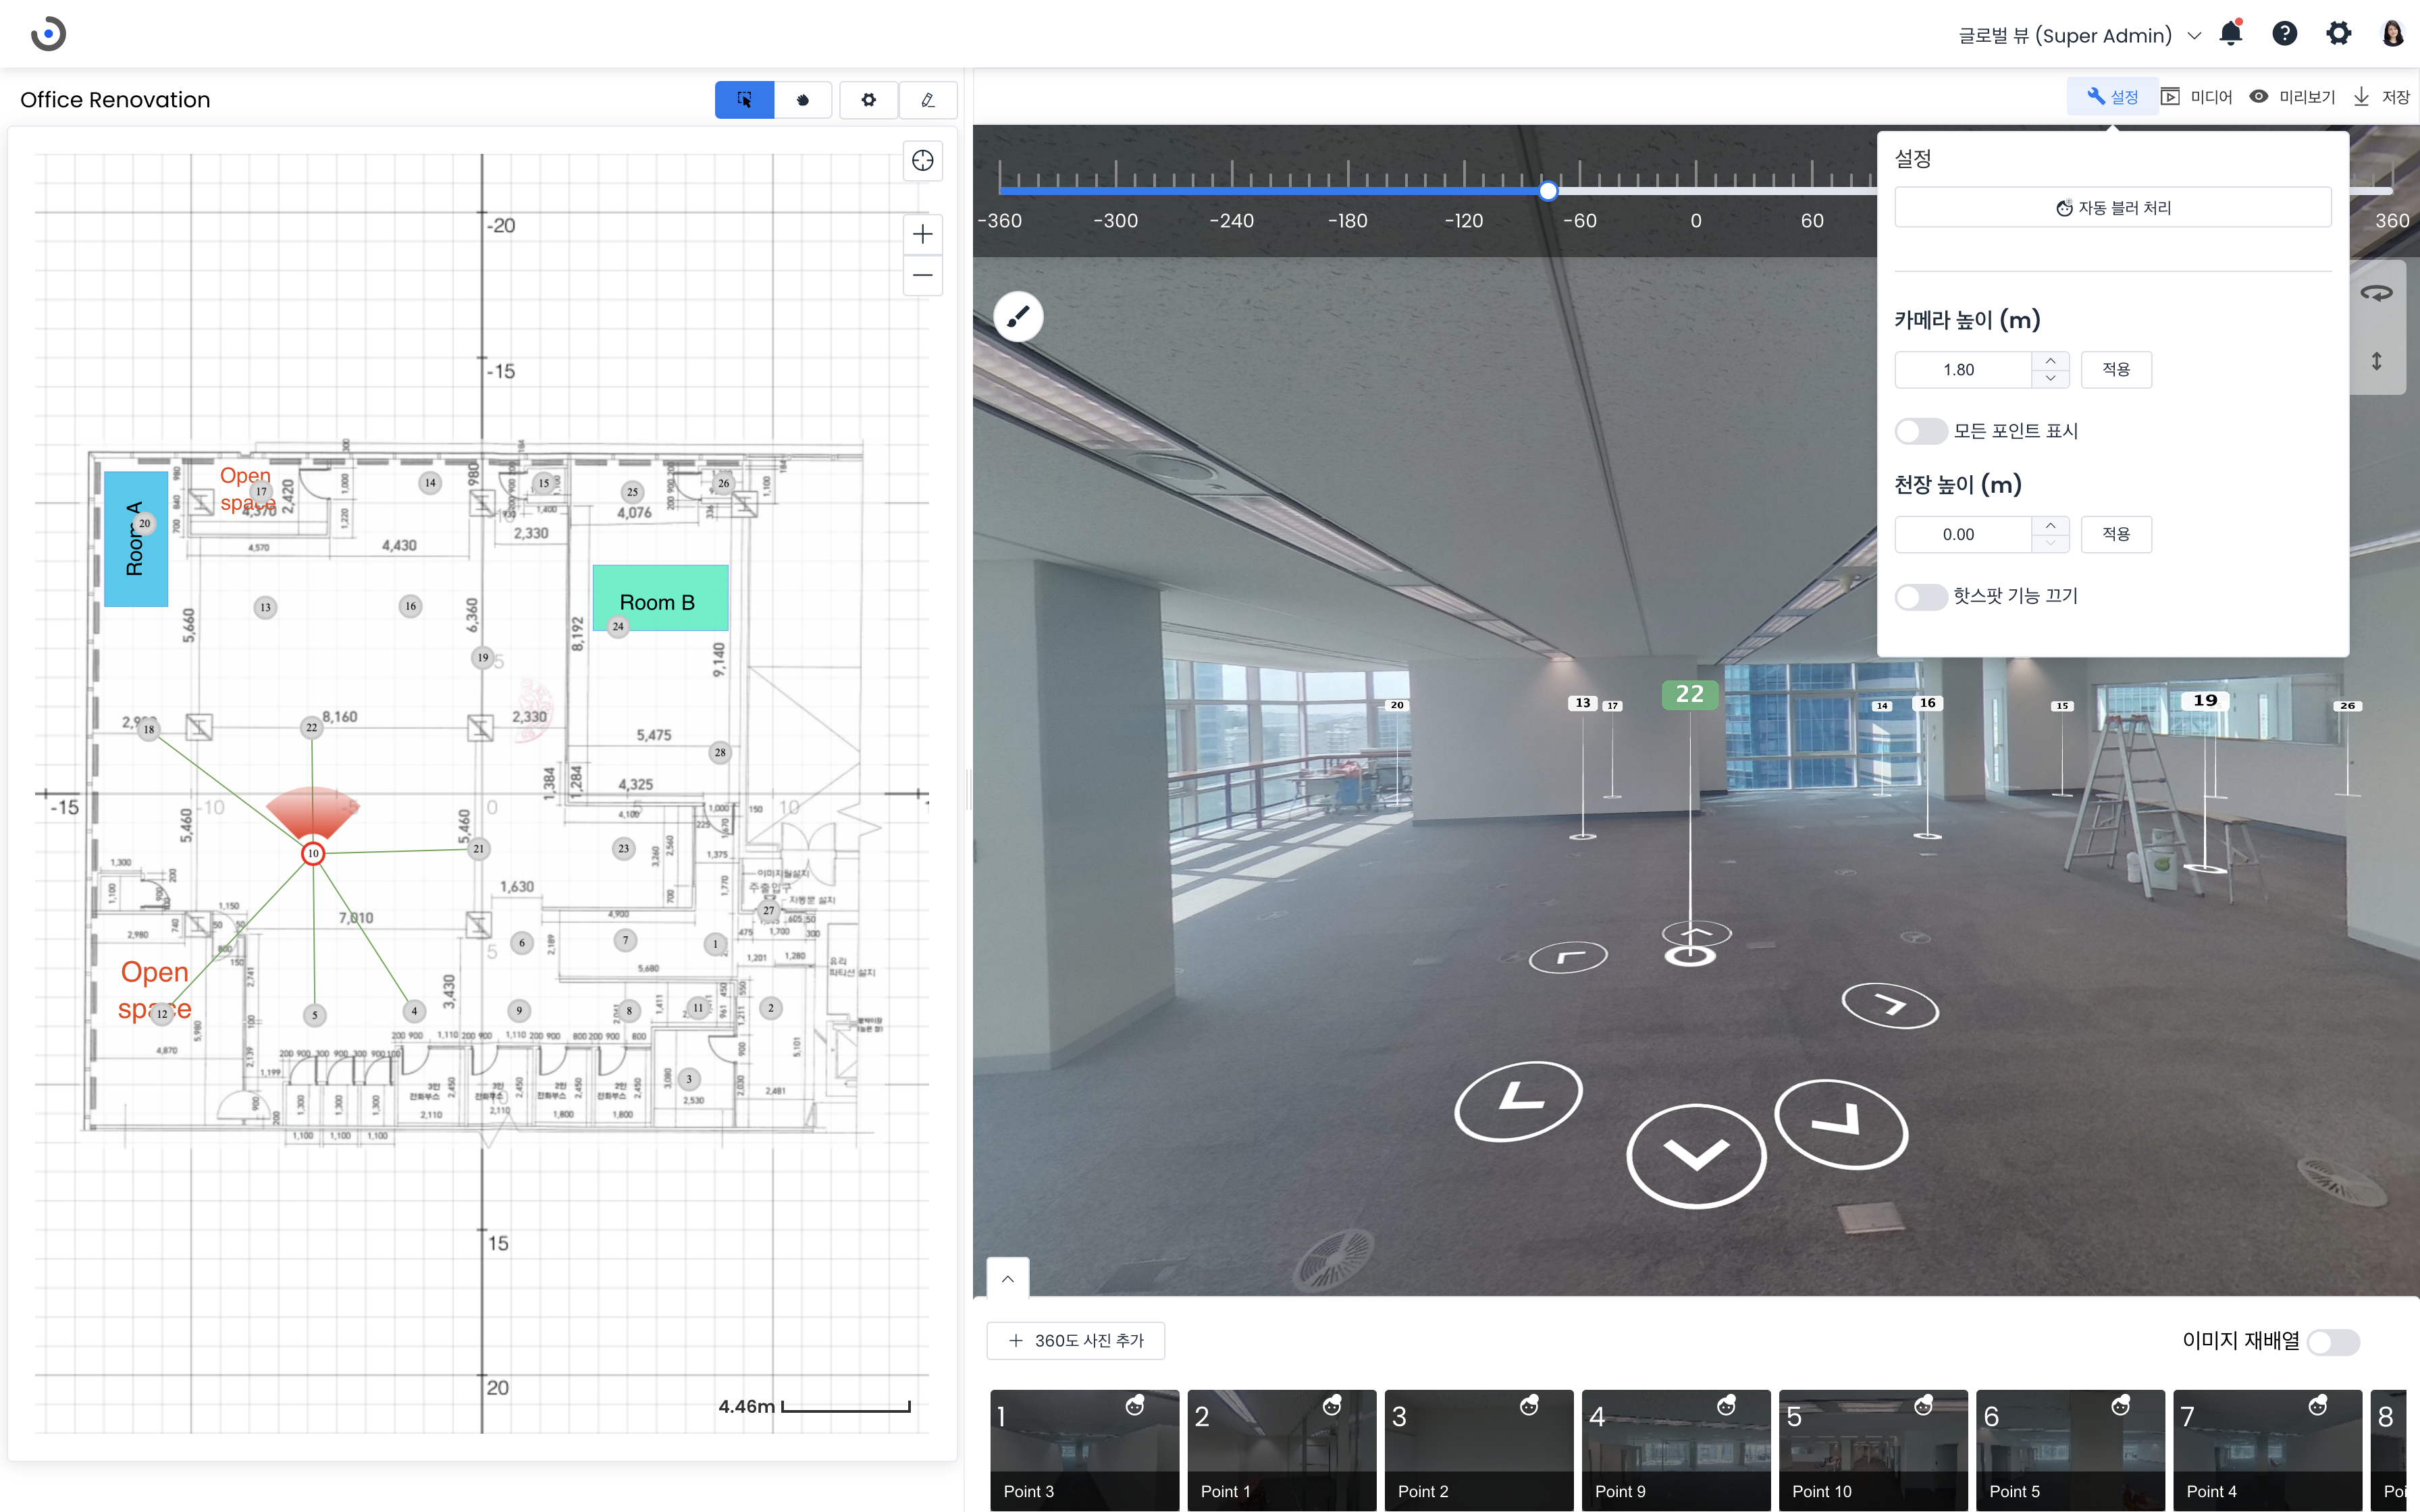This screenshot has width=2420, height=1512.
Task: Select the Room B green area
Action: tap(660, 597)
